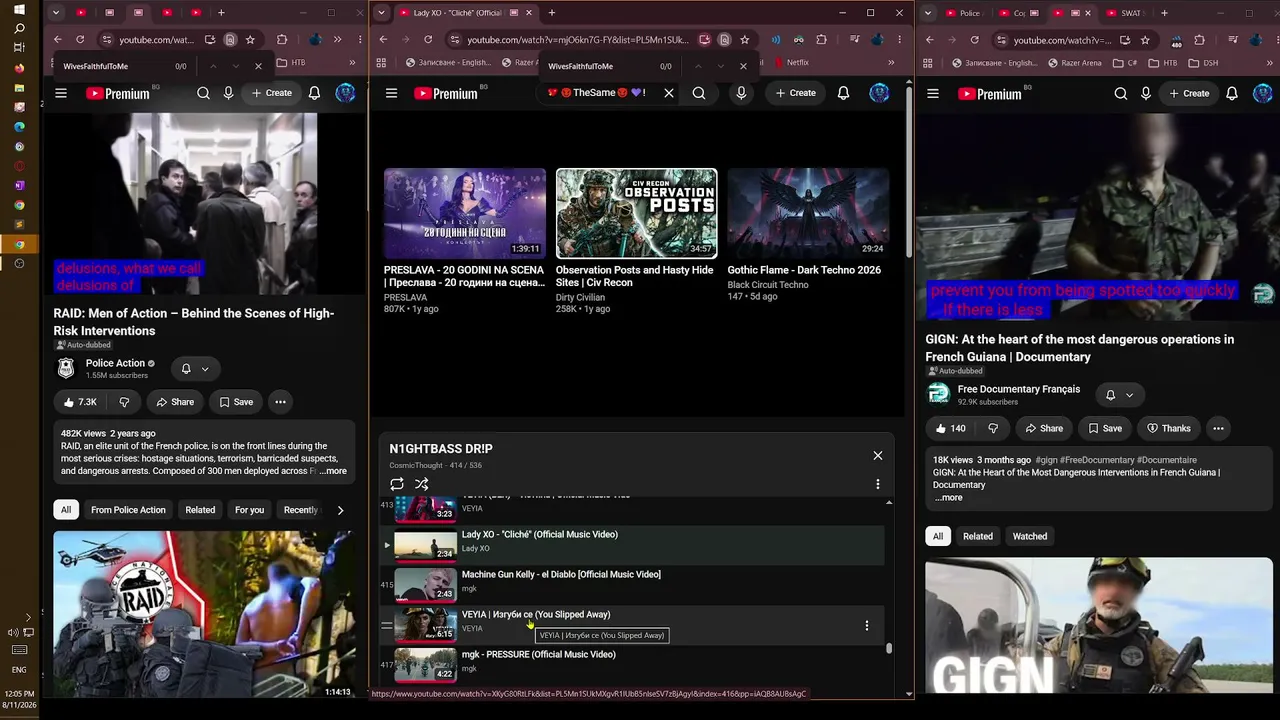Close the find bar in the left window
1280x720 pixels.
pos(258,66)
